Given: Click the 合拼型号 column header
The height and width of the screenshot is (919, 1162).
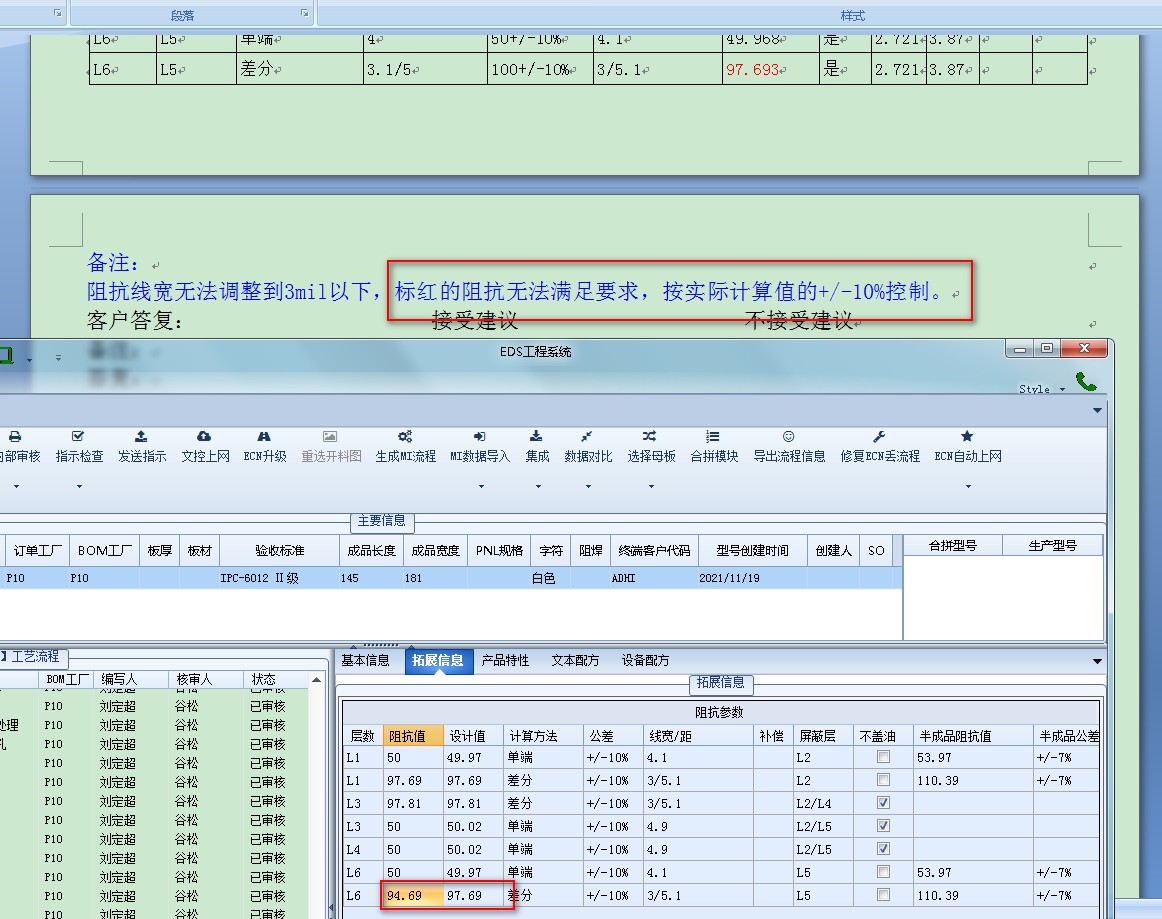Looking at the screenshot, I should (x=953, y=546).
